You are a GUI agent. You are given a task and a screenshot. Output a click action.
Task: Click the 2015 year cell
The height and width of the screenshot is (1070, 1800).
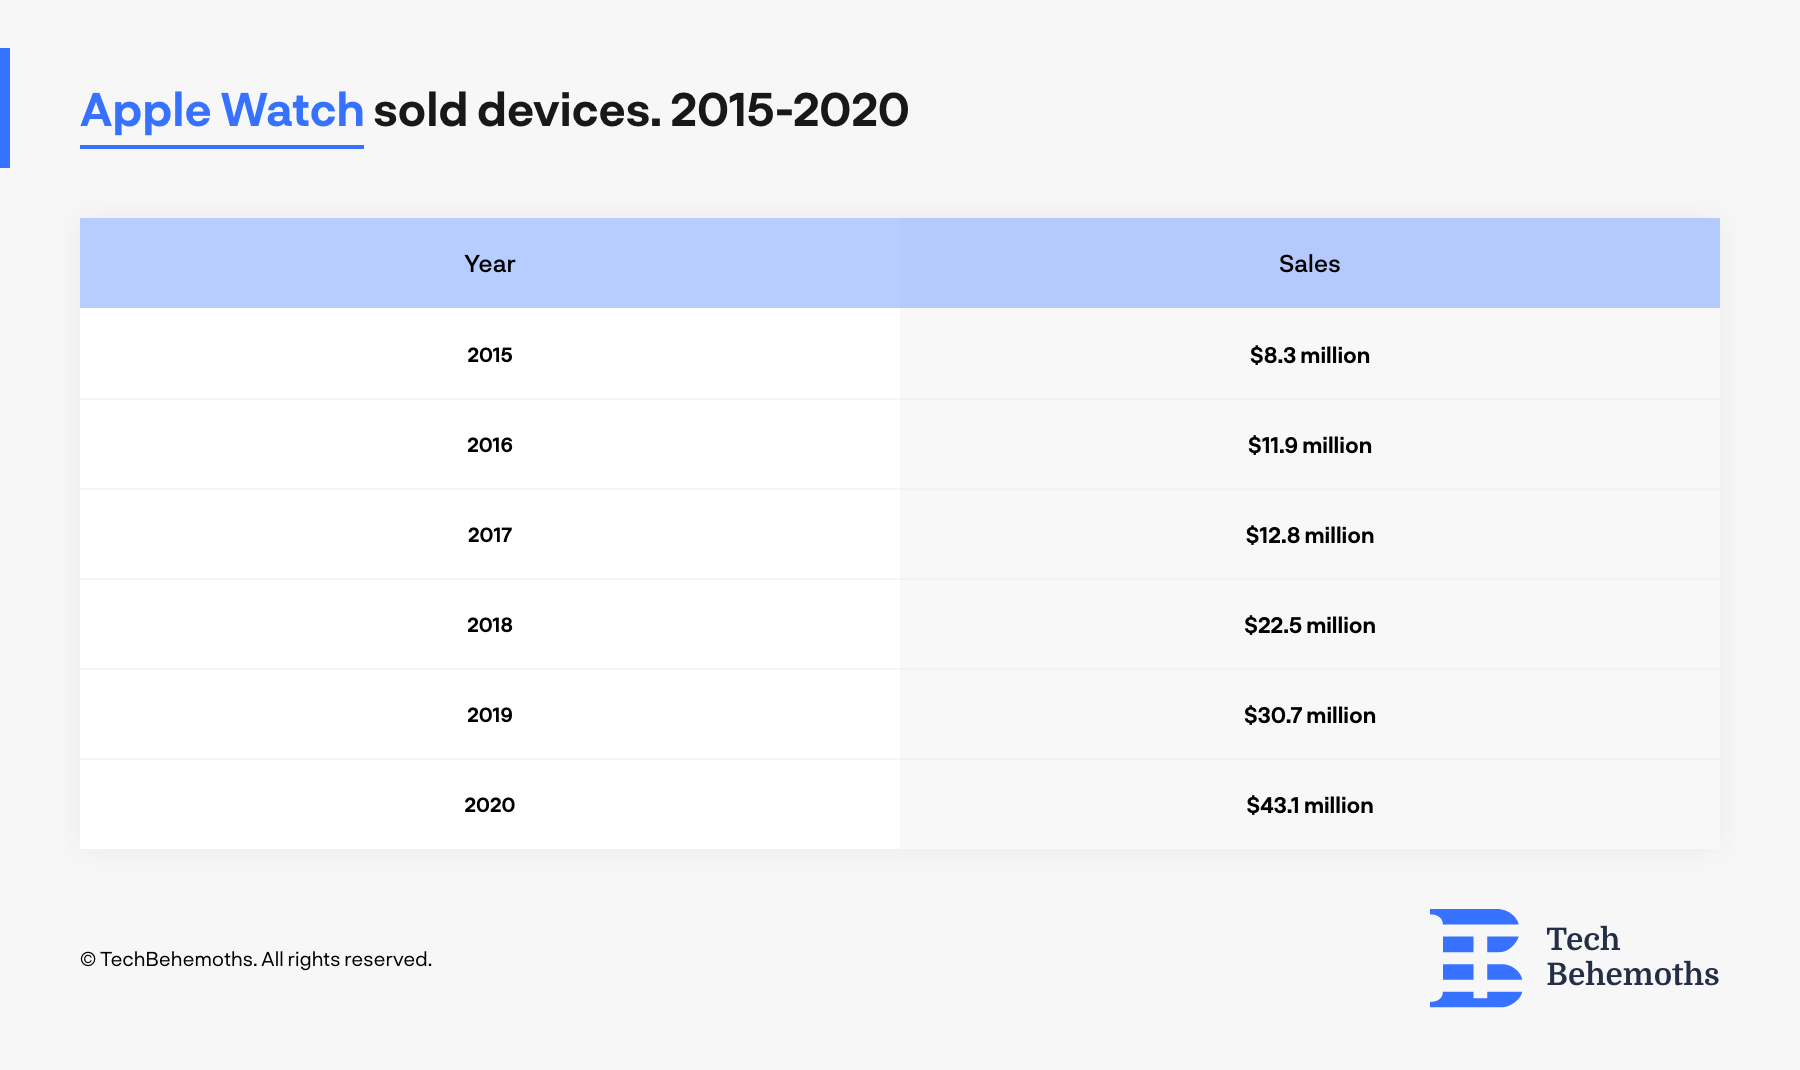[490, 355]
